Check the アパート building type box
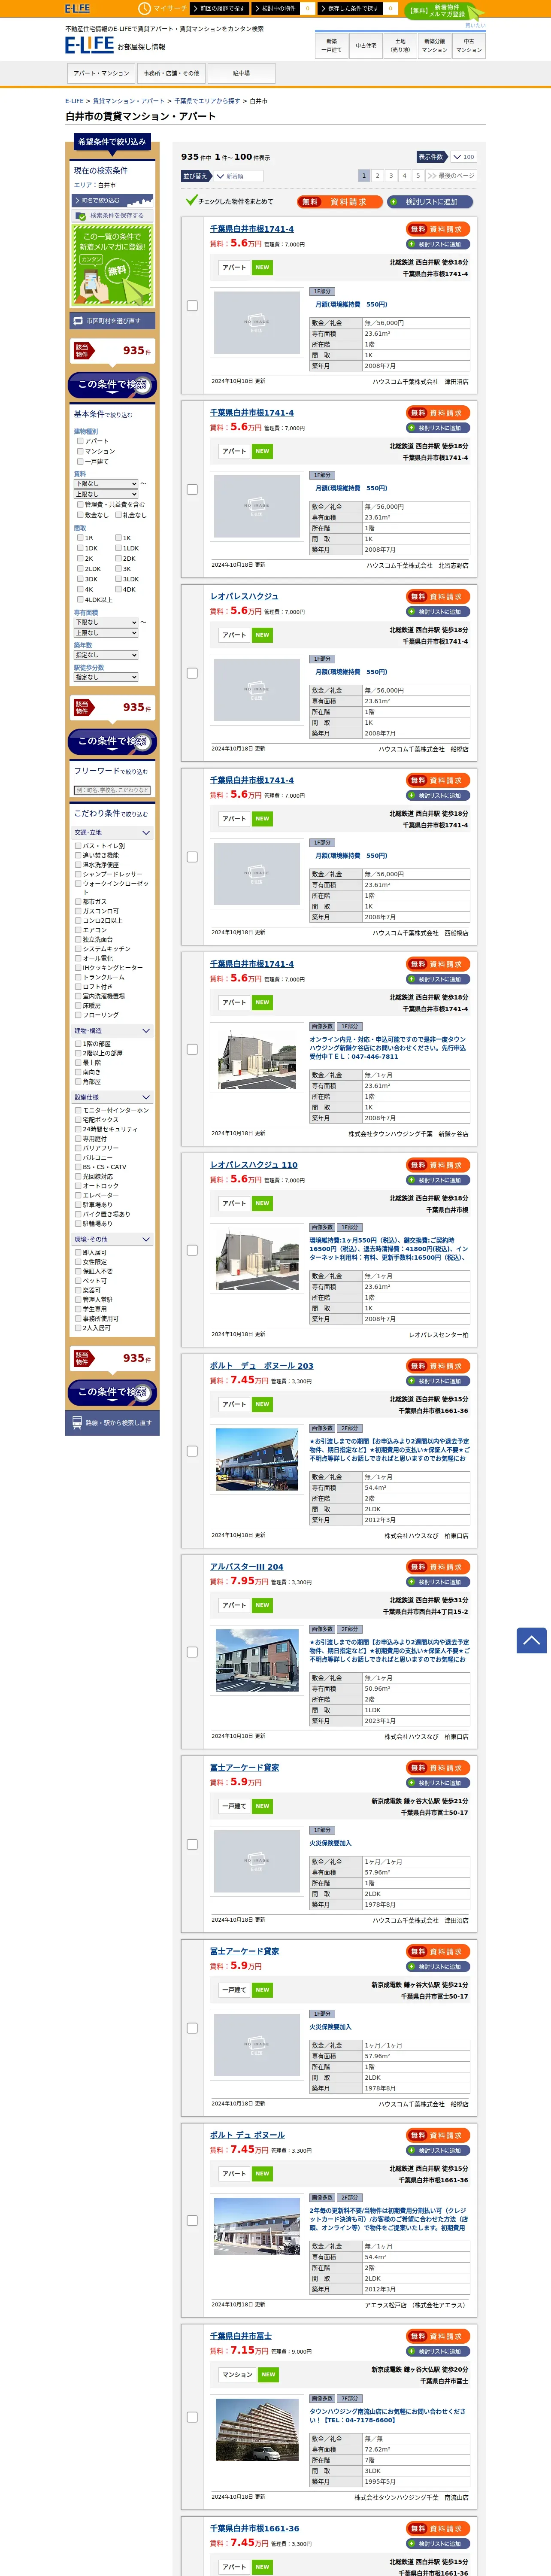 80,440
